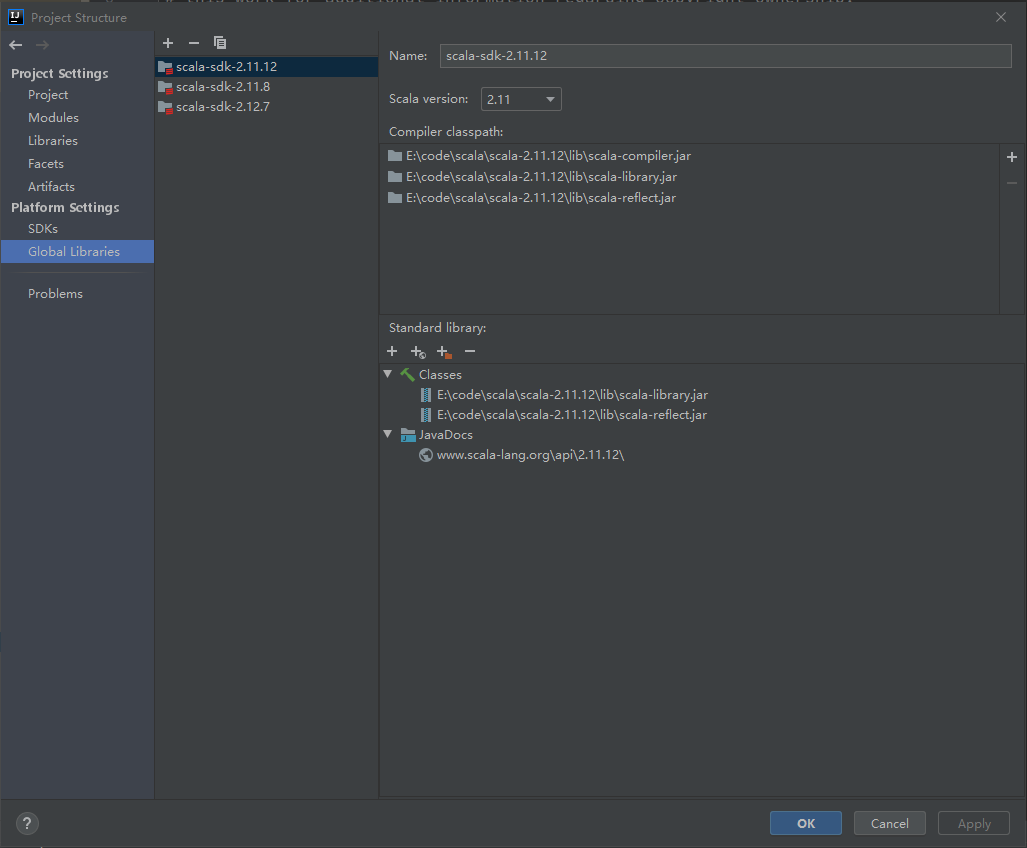
Task: Open Facets settings
Action: pos(46,164)
